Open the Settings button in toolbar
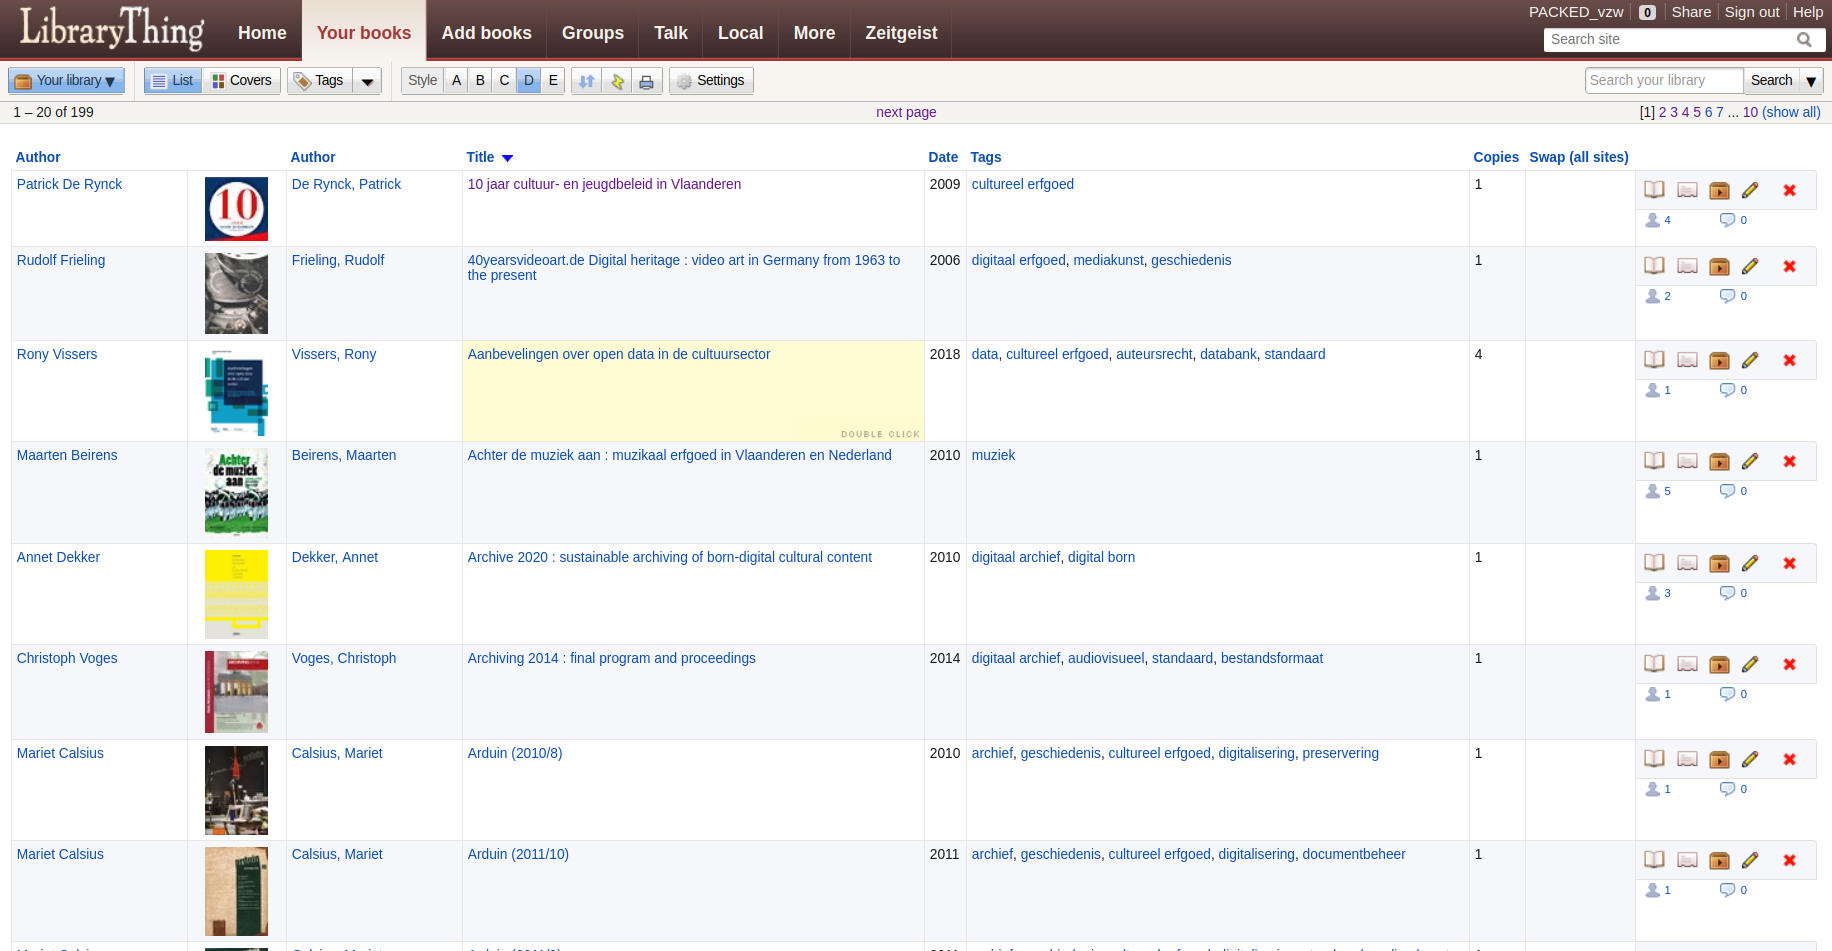The height and width of the screenshot is (951, 1832). 711,81
